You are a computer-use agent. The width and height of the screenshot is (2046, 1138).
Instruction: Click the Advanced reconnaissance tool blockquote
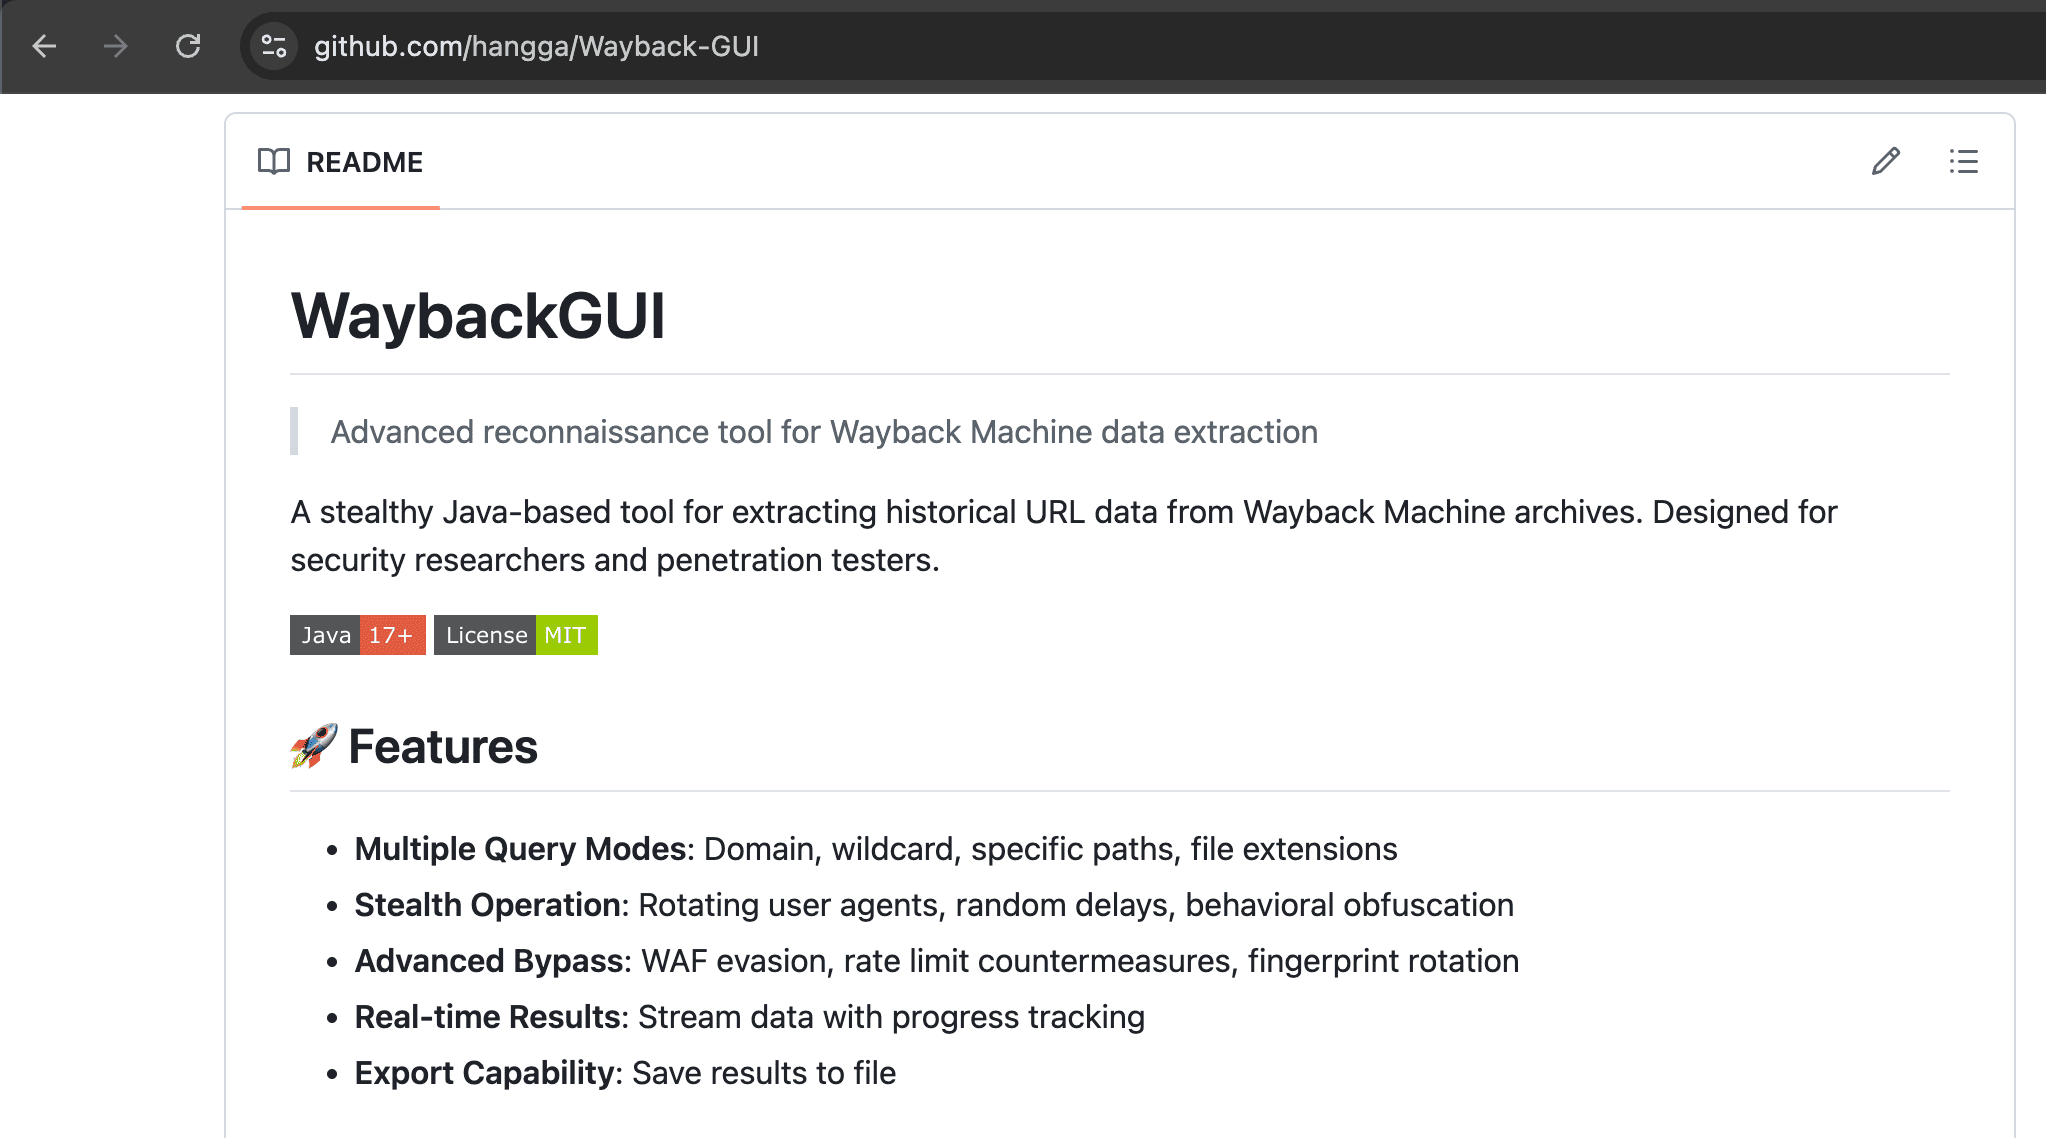tap(823, 432)
